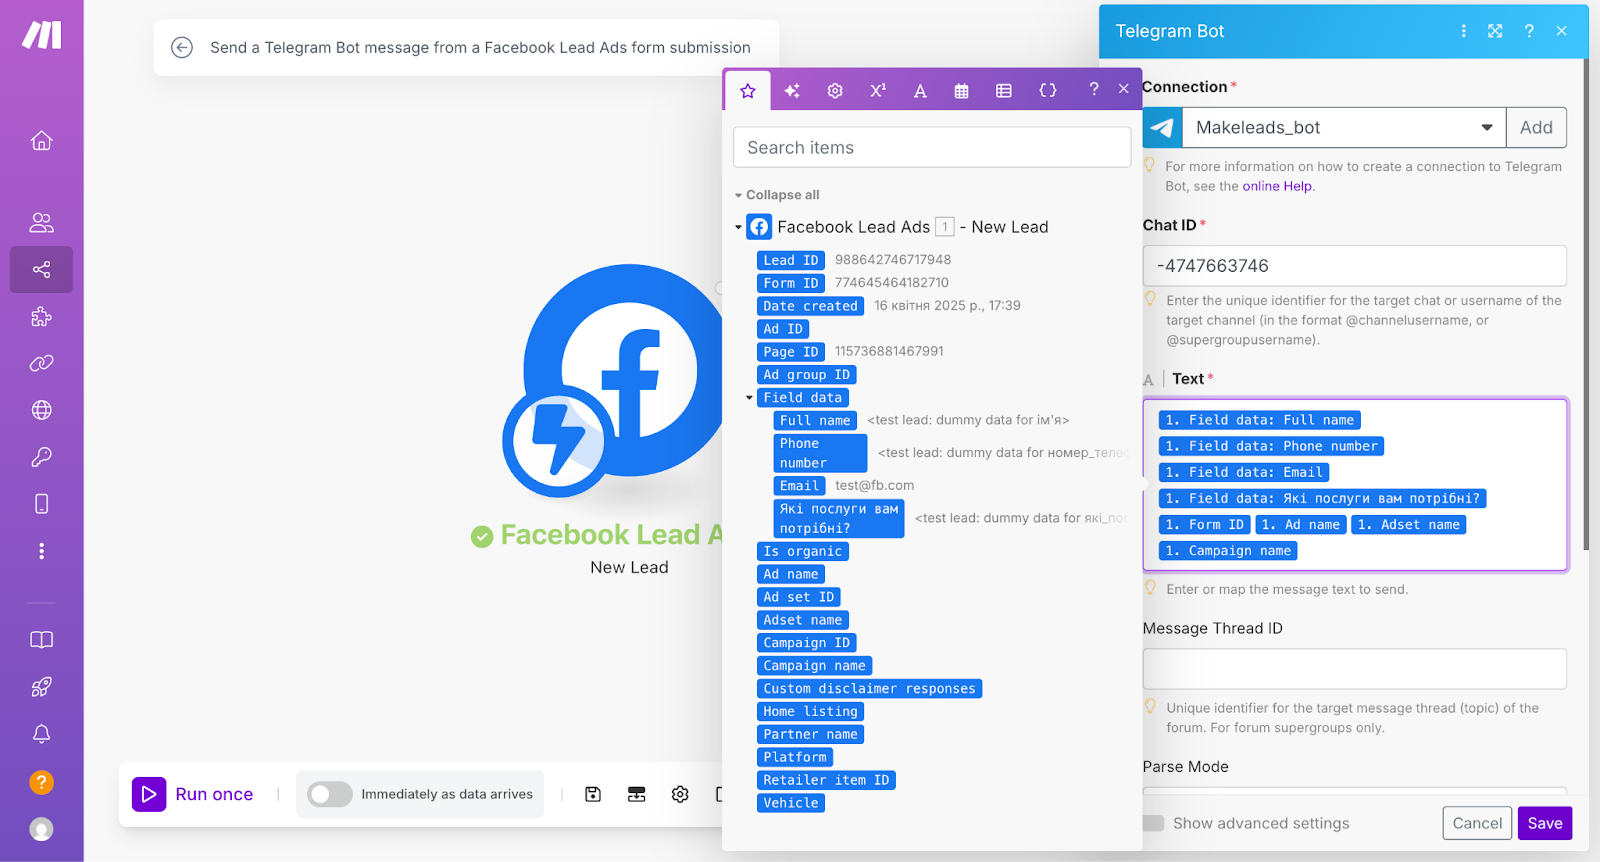Open Resource hub book icon
This screenshot has width=1600, height=862.
click(x=41, y=640)
